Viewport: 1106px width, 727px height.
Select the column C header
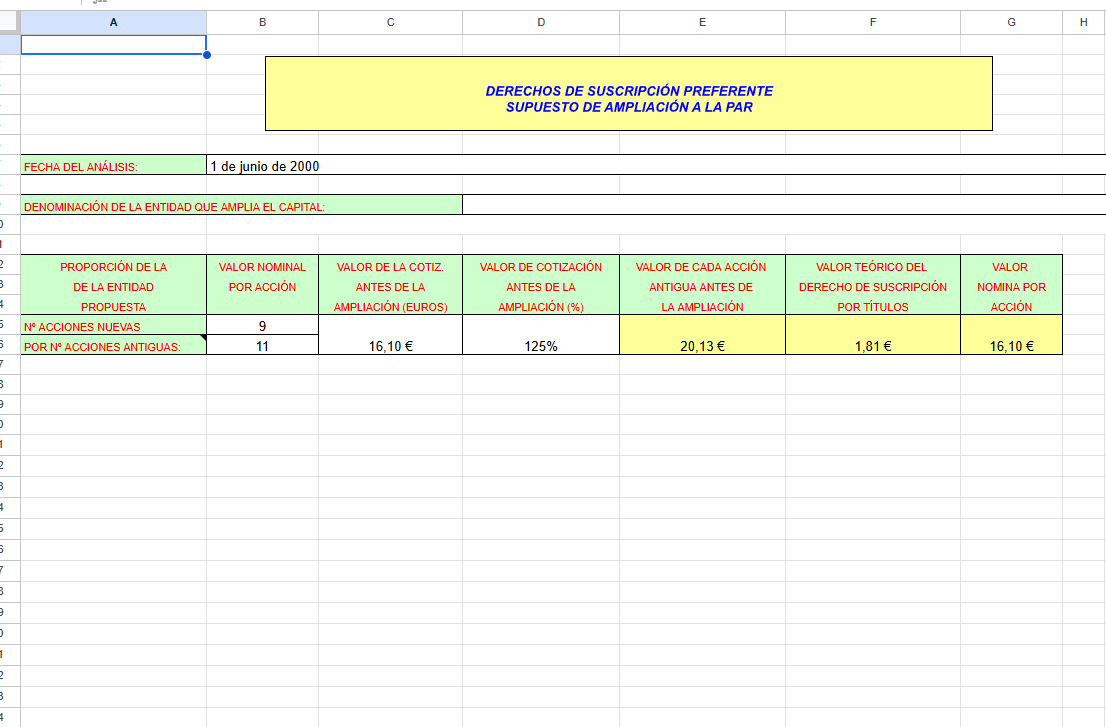click(x=390, y=21)
